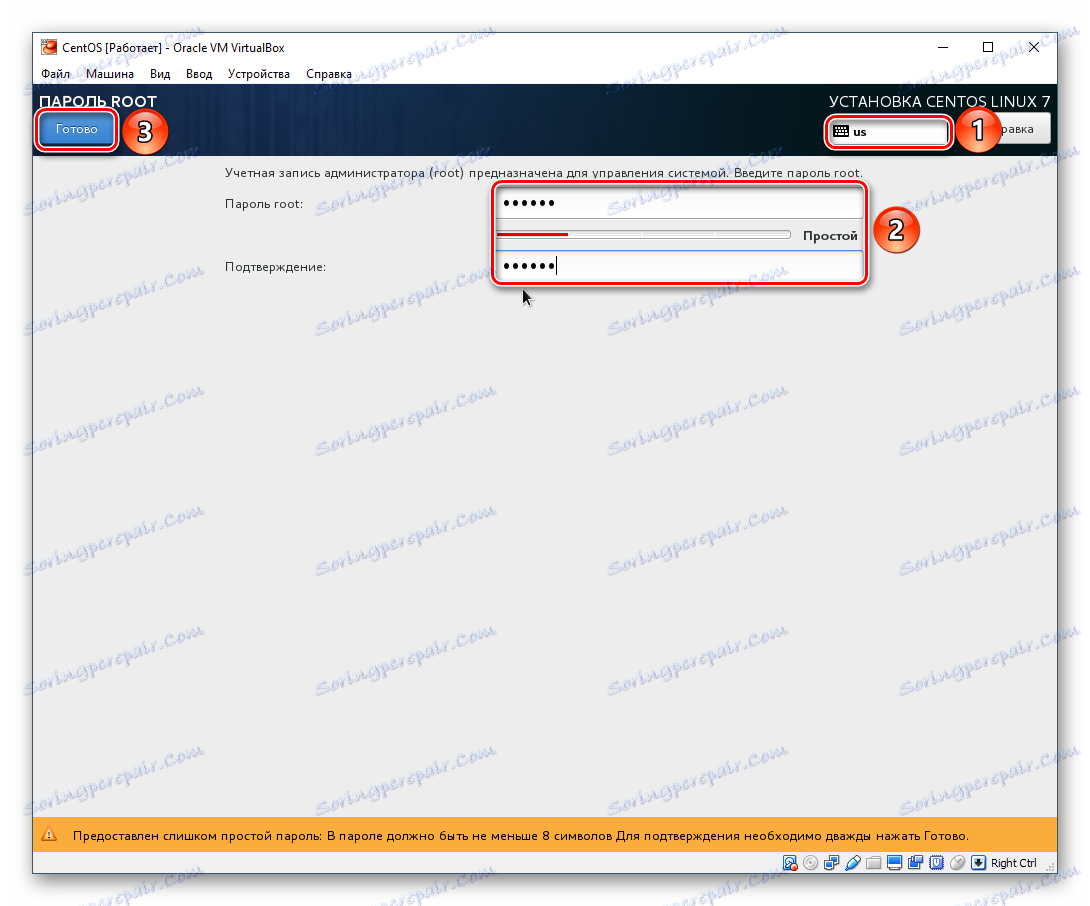Click the window resize grip in status bar

[x=1051, y=867]
